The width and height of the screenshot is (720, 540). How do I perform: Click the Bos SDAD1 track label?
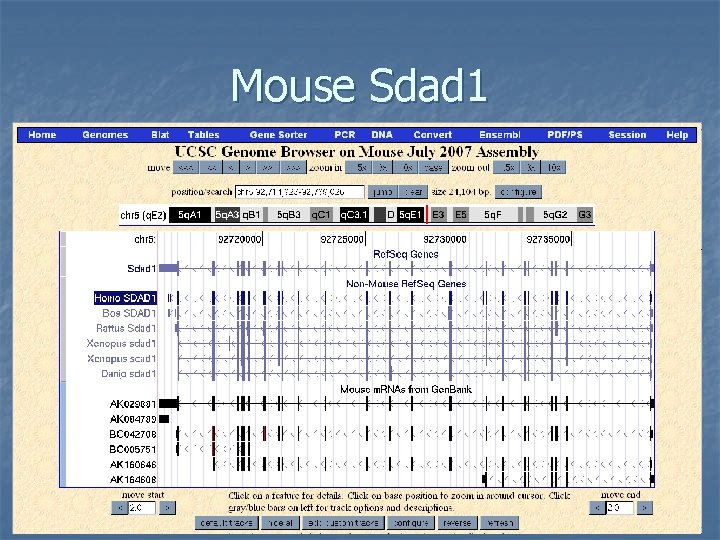[129, 313]
